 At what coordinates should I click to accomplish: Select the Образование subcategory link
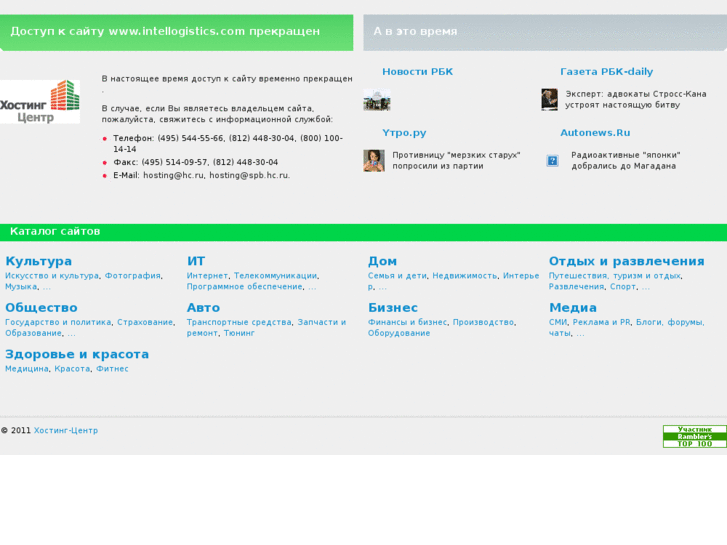(33, 333)
